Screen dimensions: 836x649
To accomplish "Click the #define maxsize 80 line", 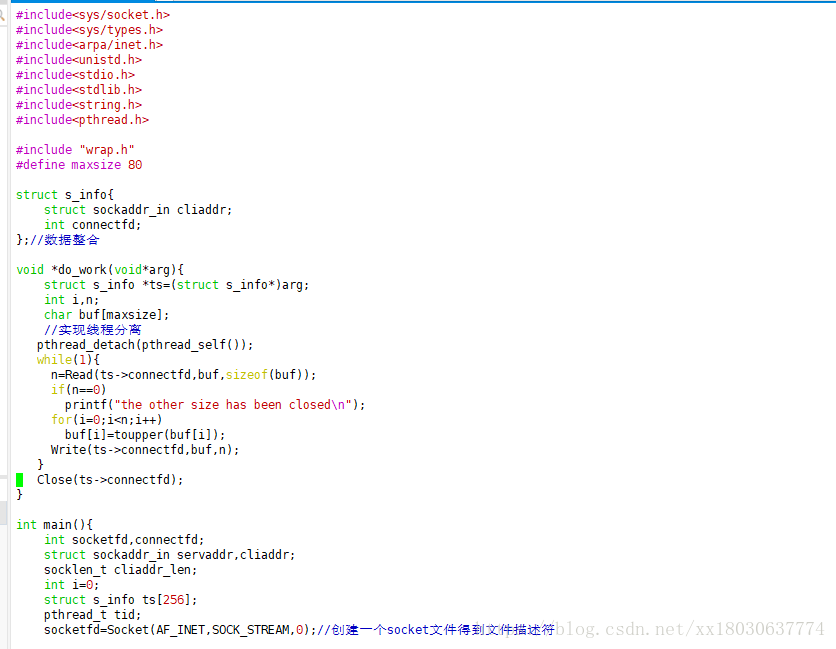I will (x=79, y=165).
